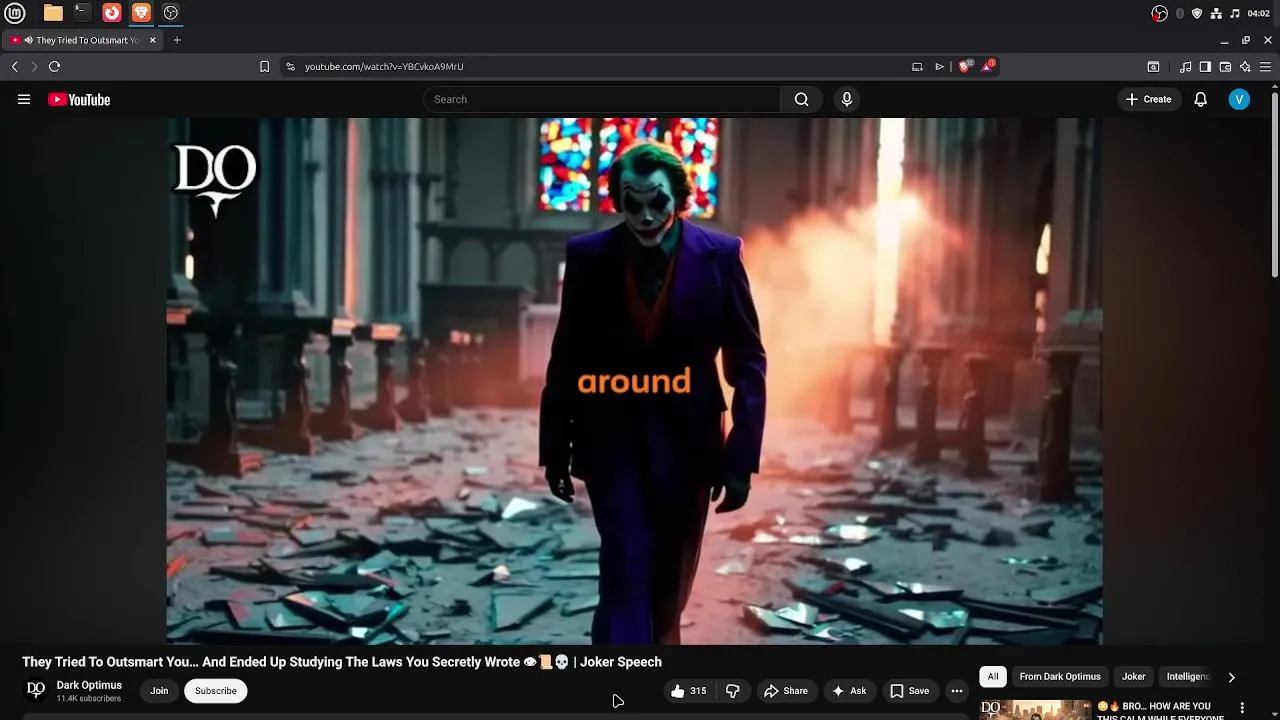This screenshot has height=720, width=1280.
Task: Open the account avatar 'V' menu
Action: [1239, 99]
